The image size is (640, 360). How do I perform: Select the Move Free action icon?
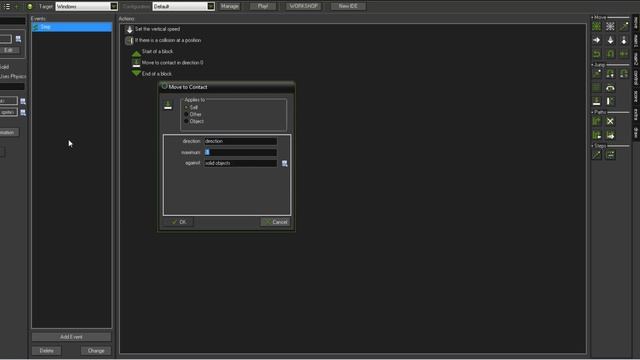[610, 27]
